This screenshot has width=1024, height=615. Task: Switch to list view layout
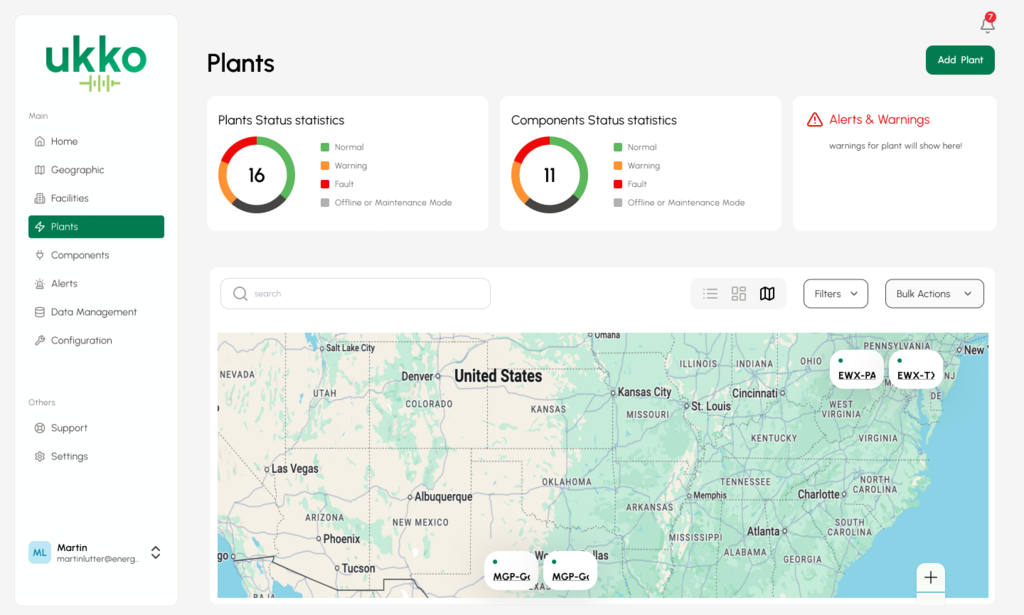[x=710, y=294]
